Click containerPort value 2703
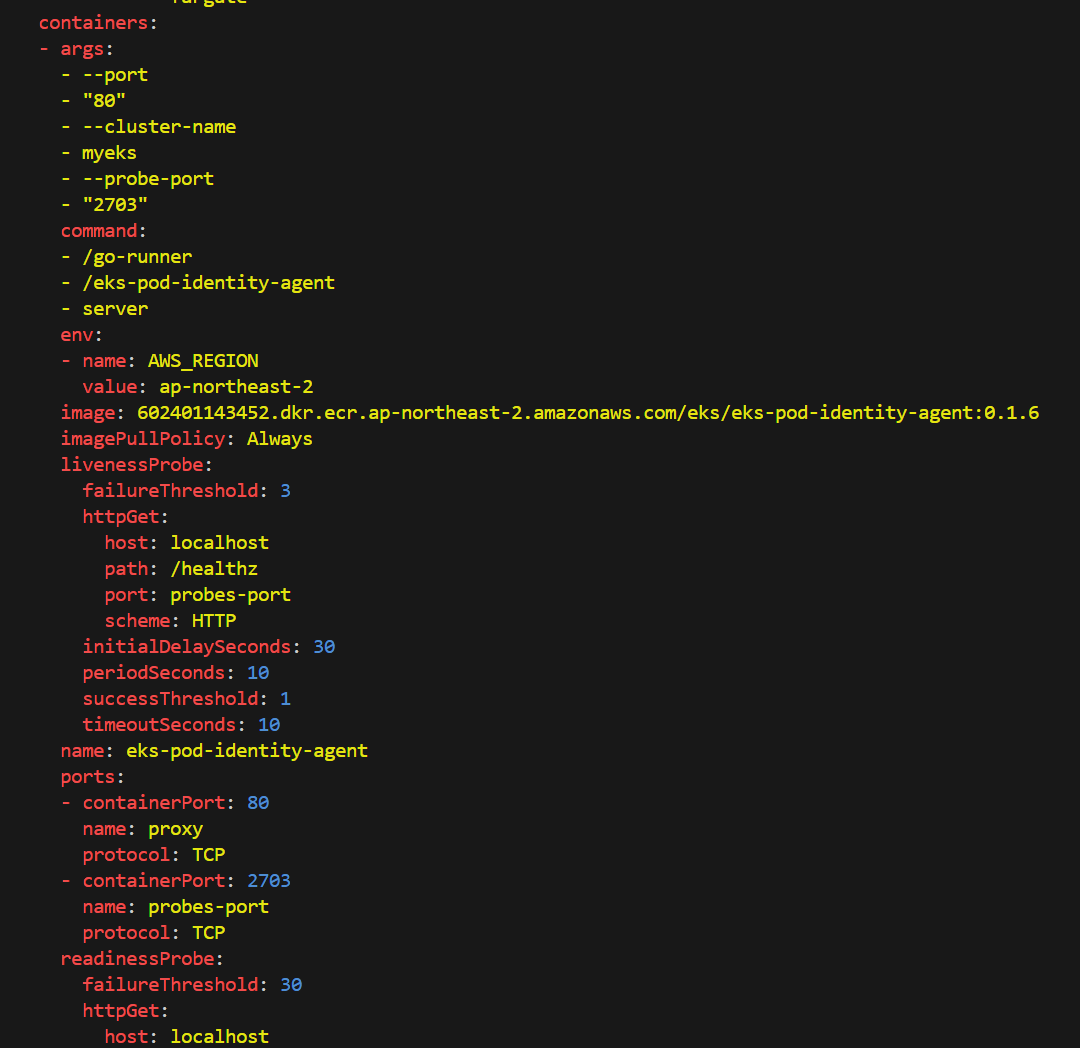Screen dimensions: 1080x1048 (269, 881)
